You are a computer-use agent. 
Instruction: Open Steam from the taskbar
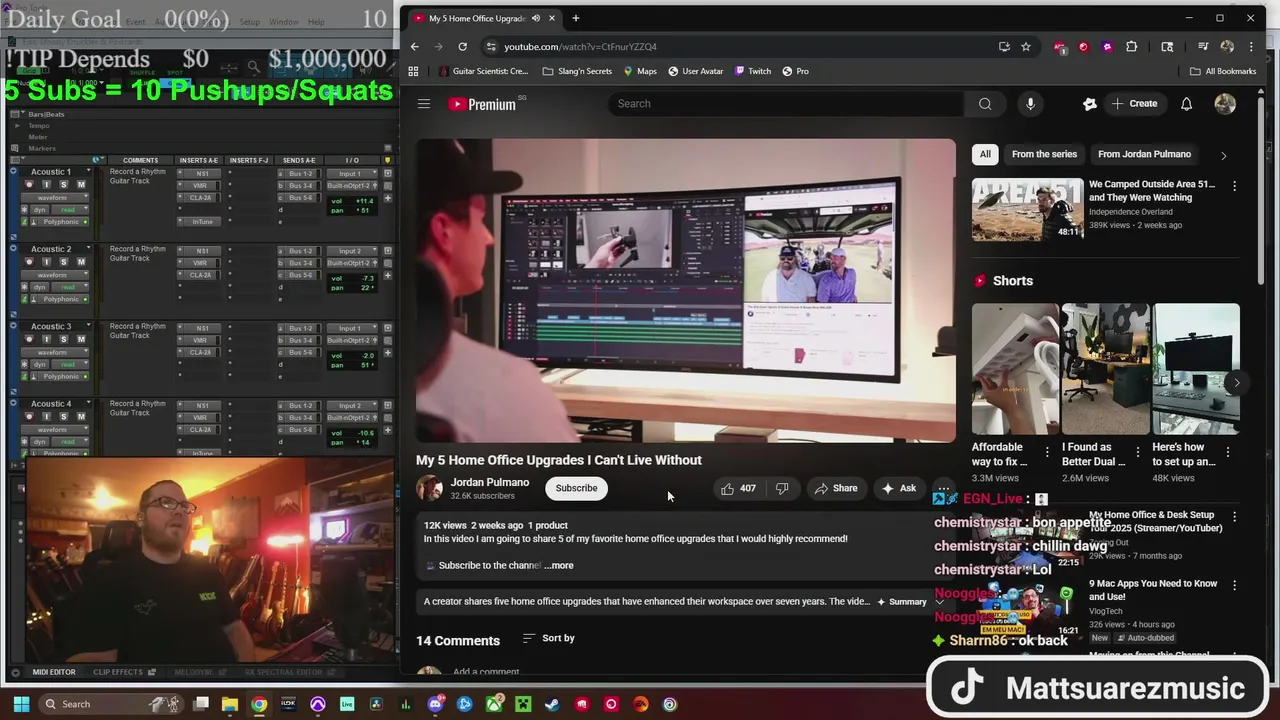[x=552, y=704]
